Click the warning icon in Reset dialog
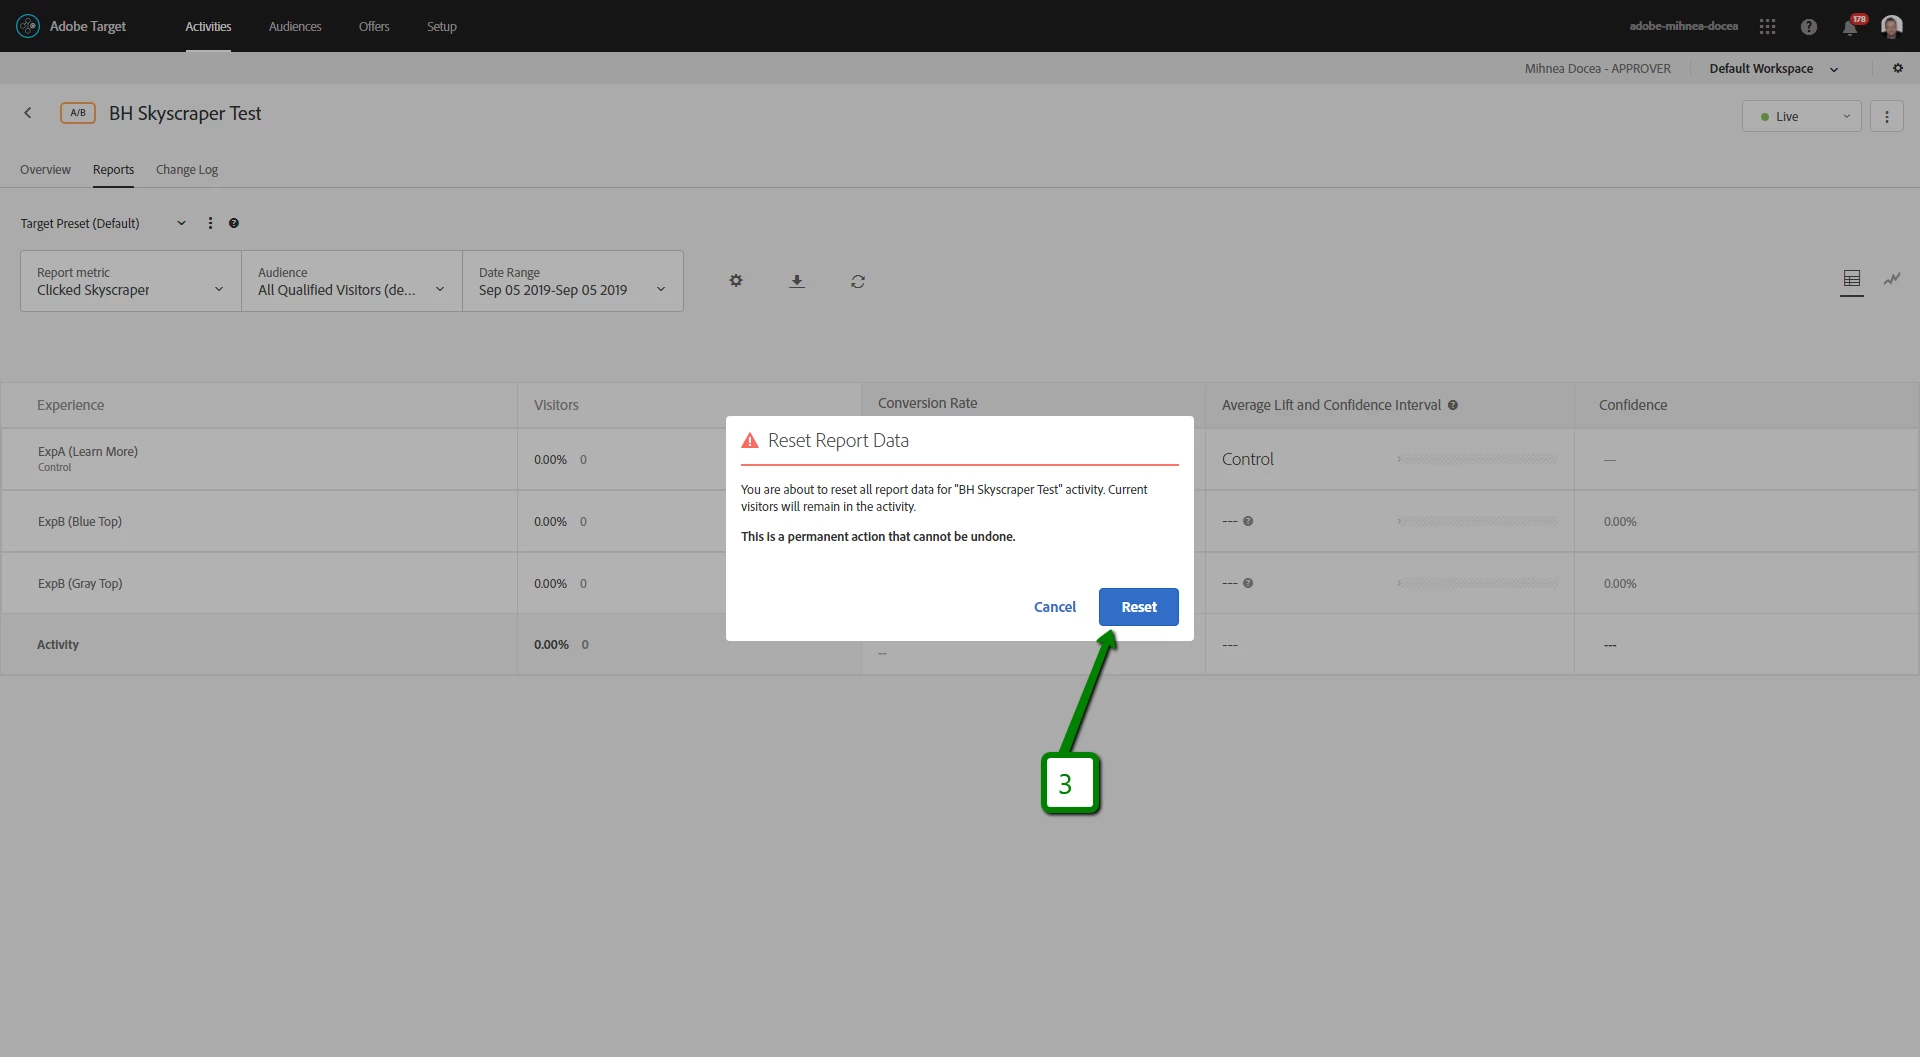 [x=750, y=440]
